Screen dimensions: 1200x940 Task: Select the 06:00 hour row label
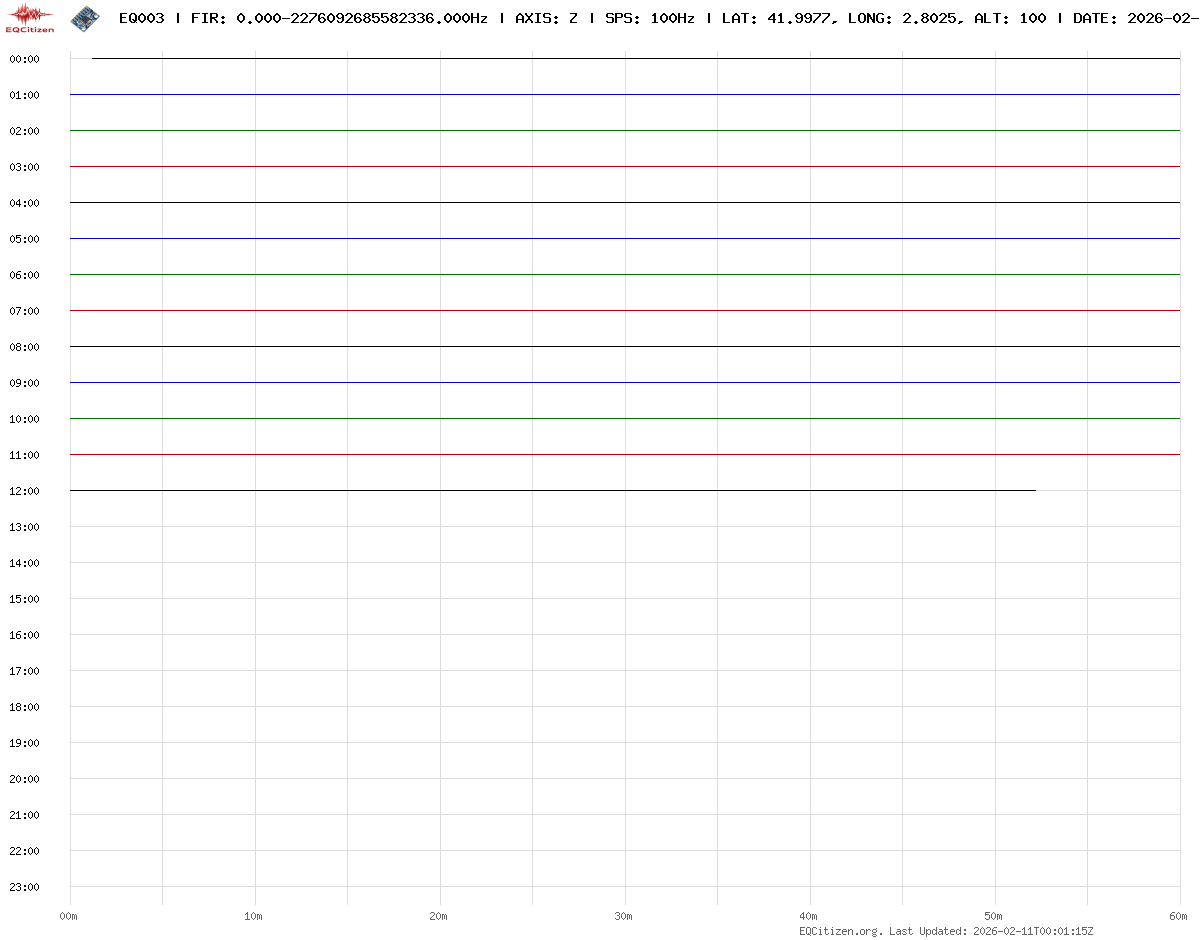(x=24, y=275)
